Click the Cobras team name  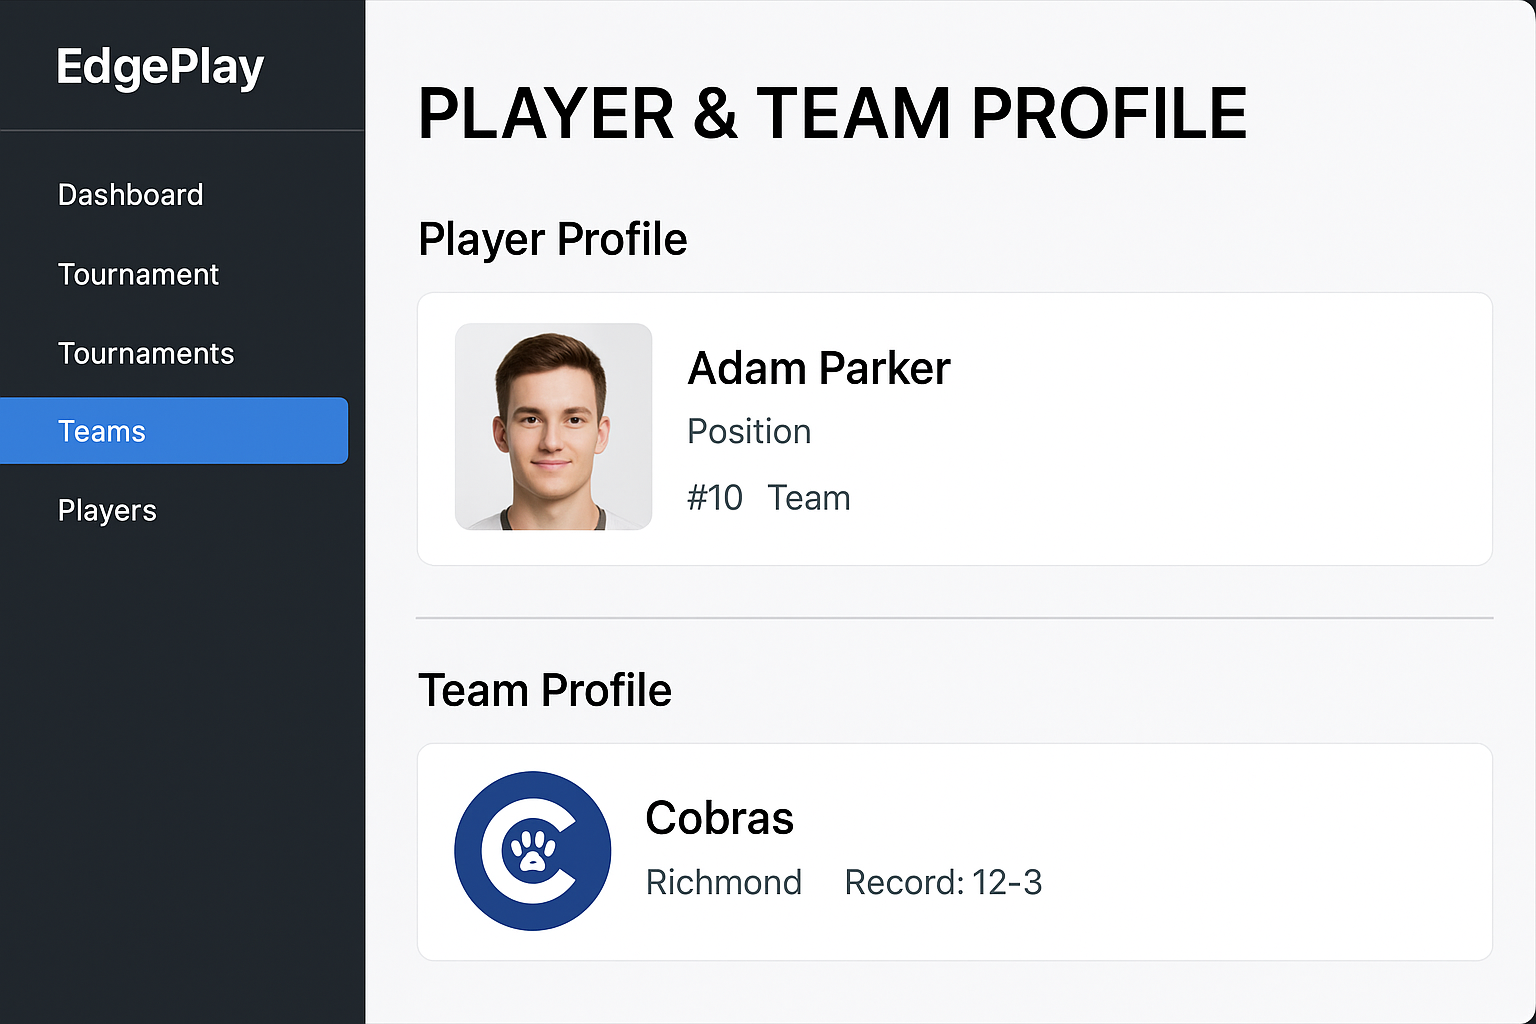719,817
